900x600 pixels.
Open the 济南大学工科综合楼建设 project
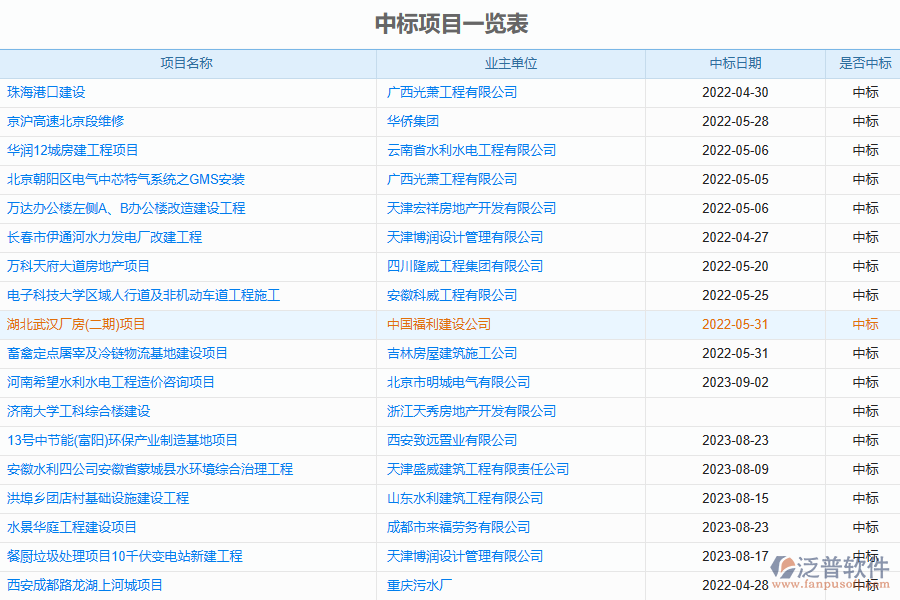click(78, 411)
